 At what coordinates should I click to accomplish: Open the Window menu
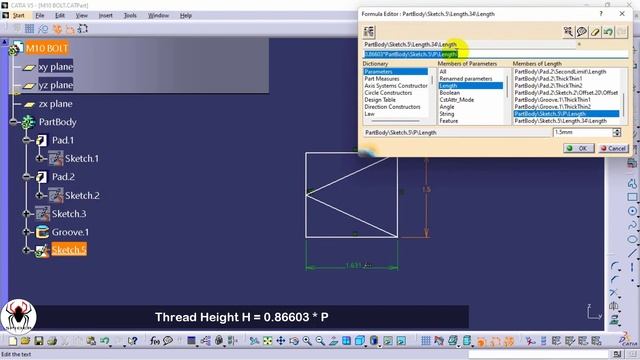coord(158,16)
